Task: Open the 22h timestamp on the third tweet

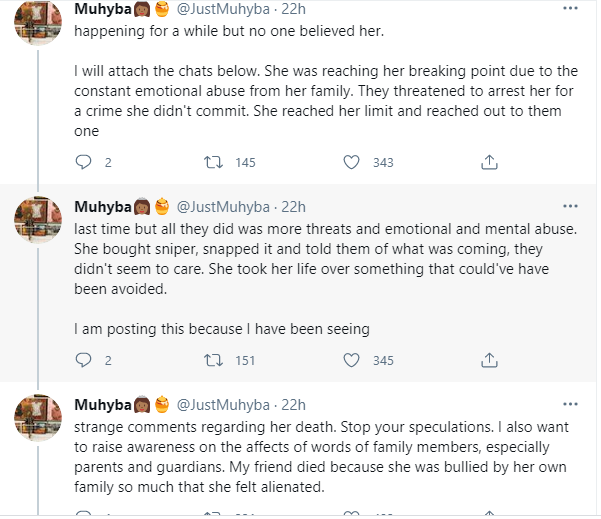Action: [295, 405]
